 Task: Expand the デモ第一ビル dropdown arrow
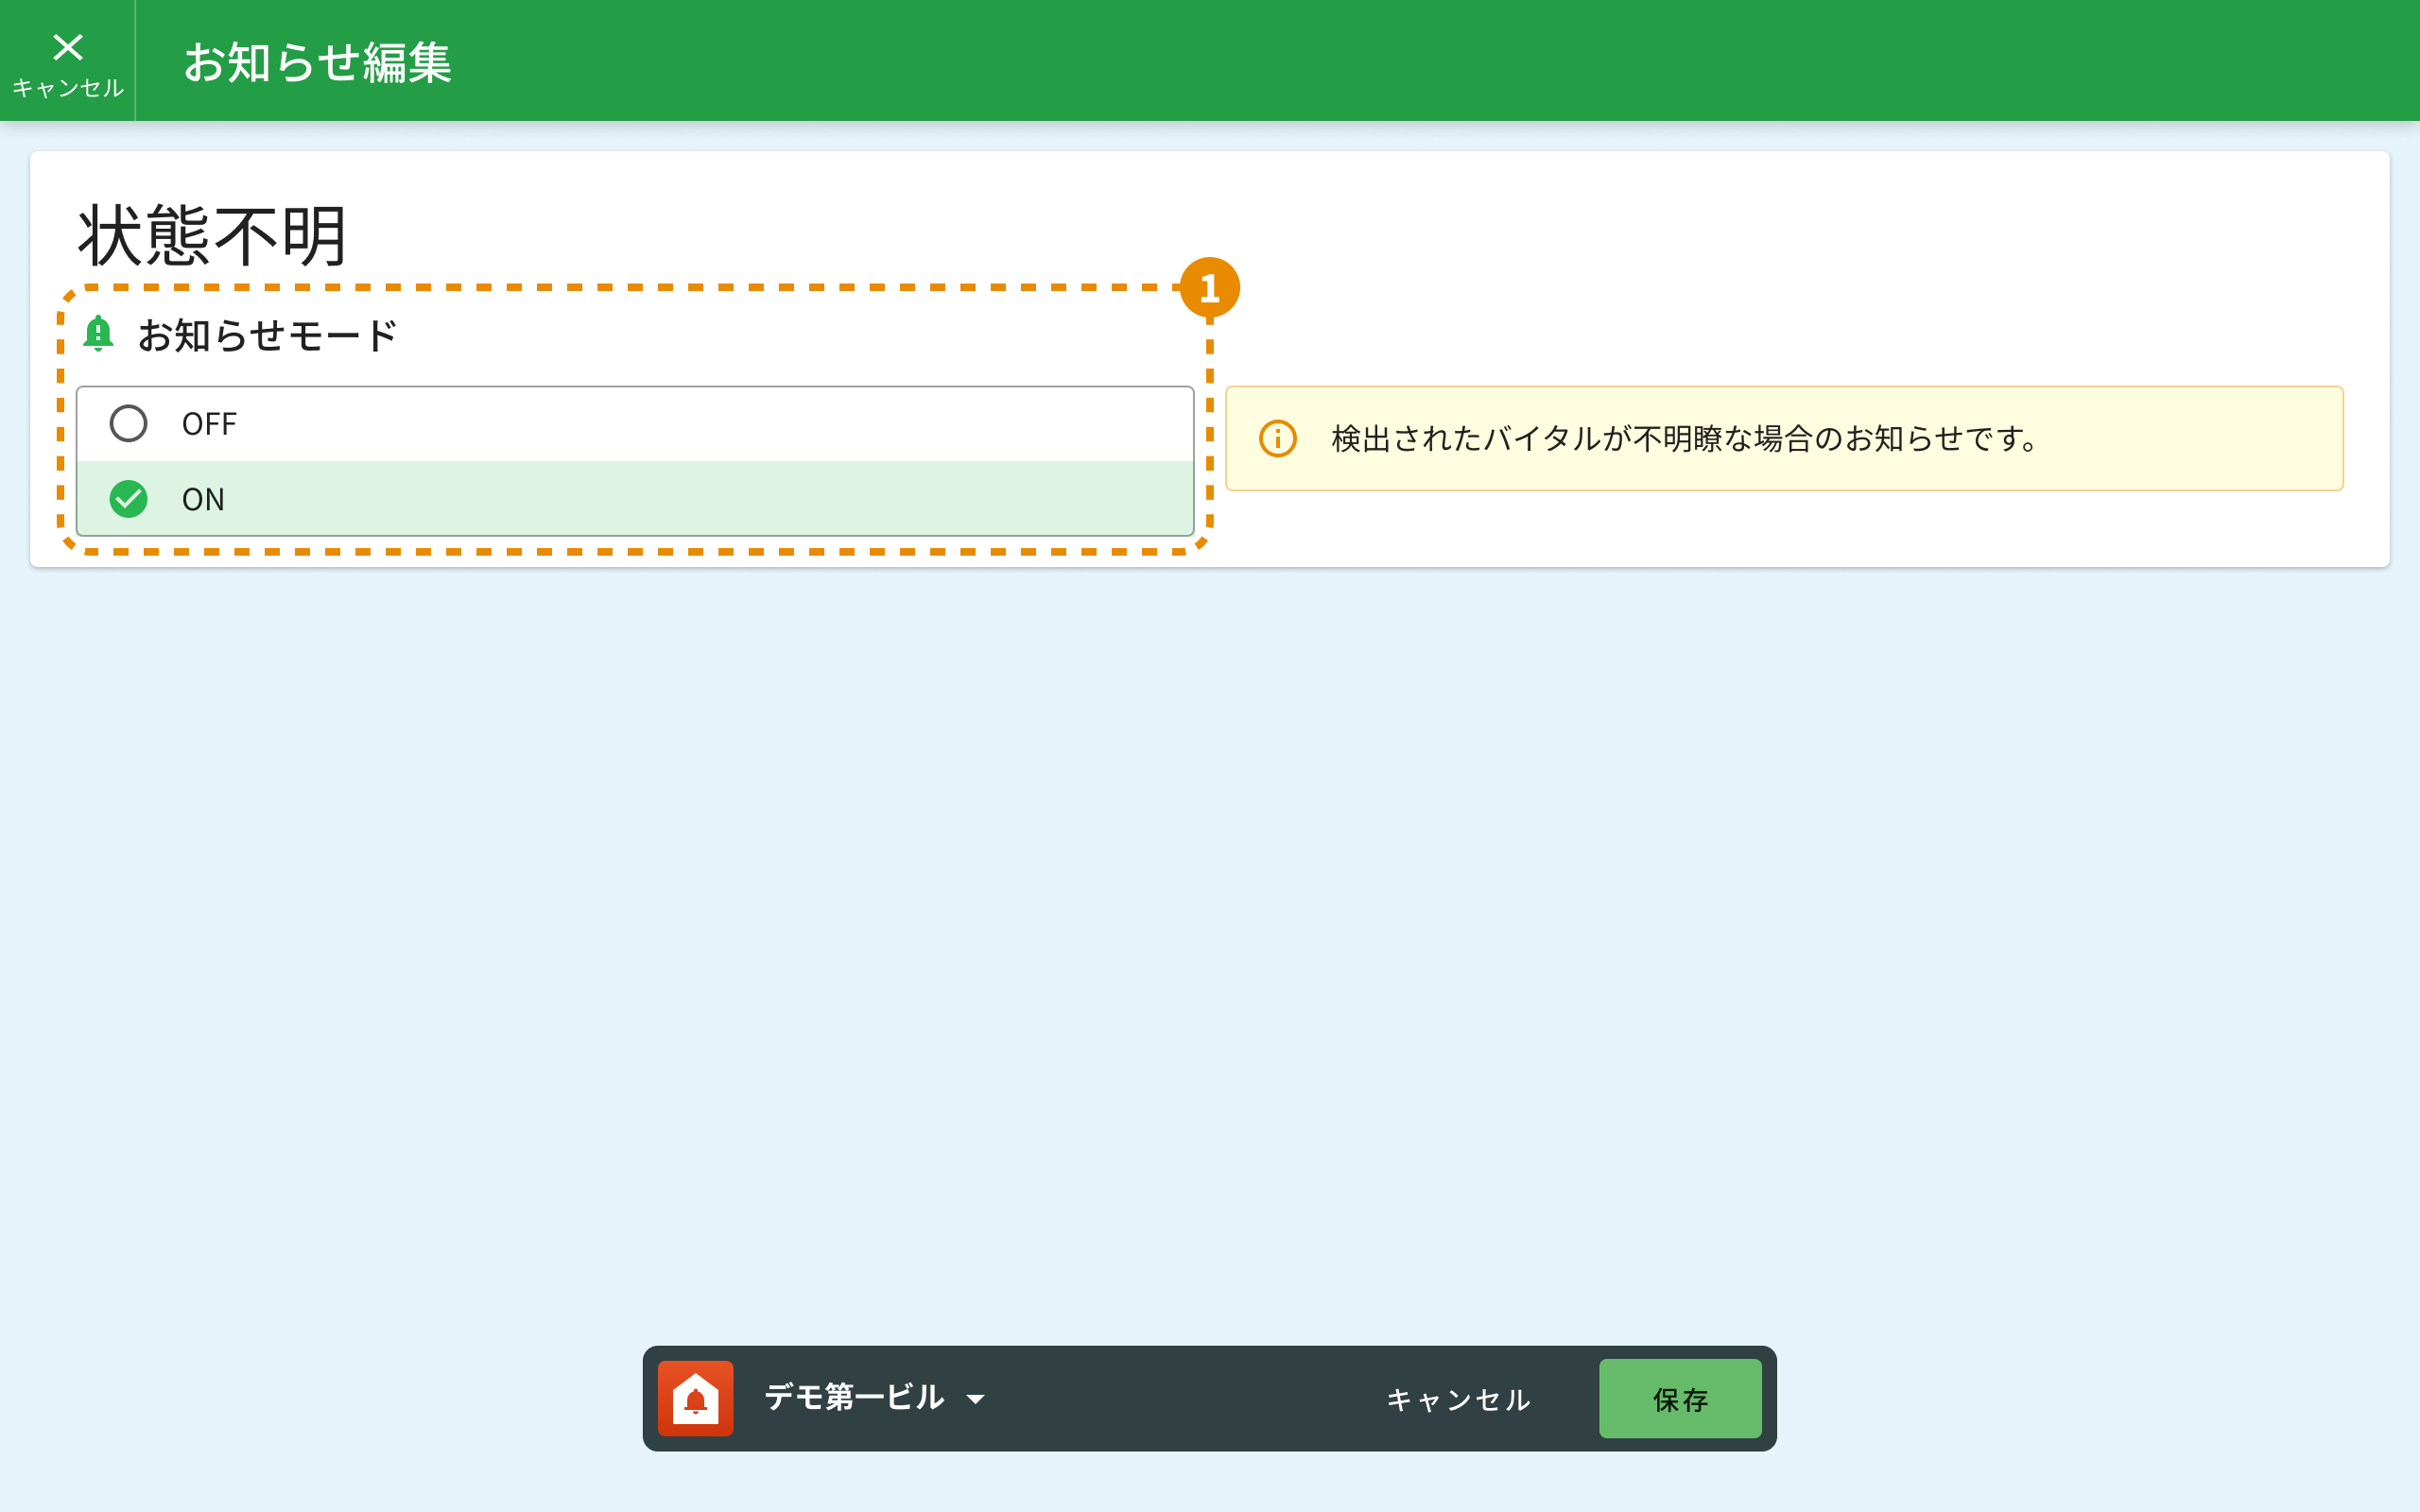point(975,1399)
